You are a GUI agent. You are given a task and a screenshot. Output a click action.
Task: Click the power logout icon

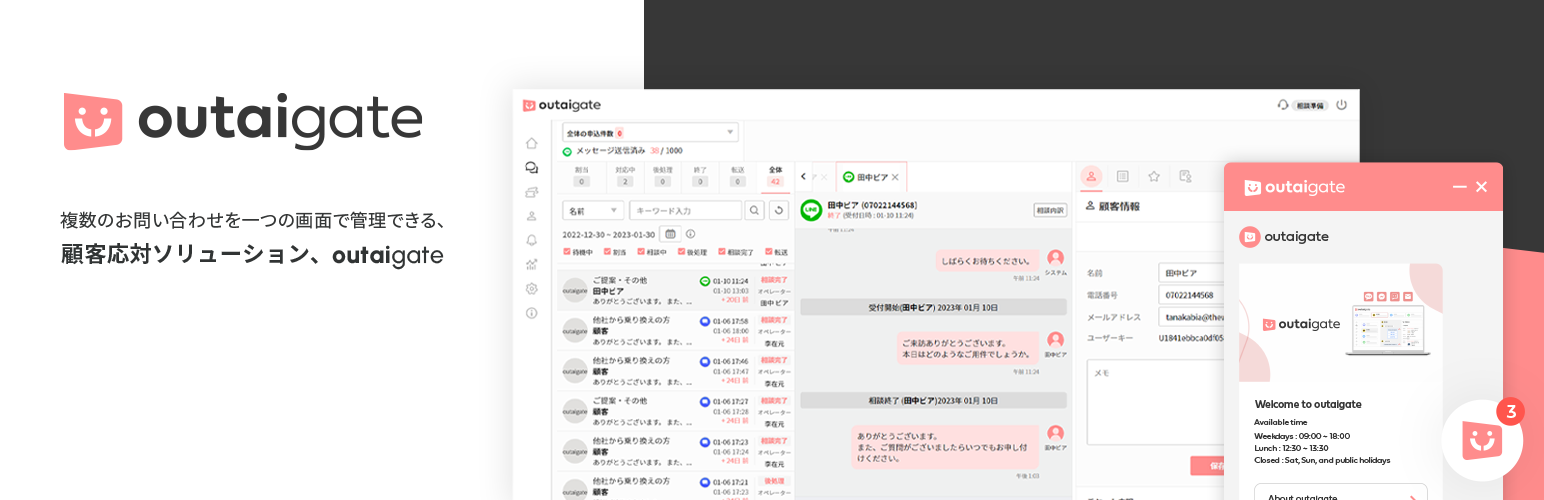pos(1341,105)
